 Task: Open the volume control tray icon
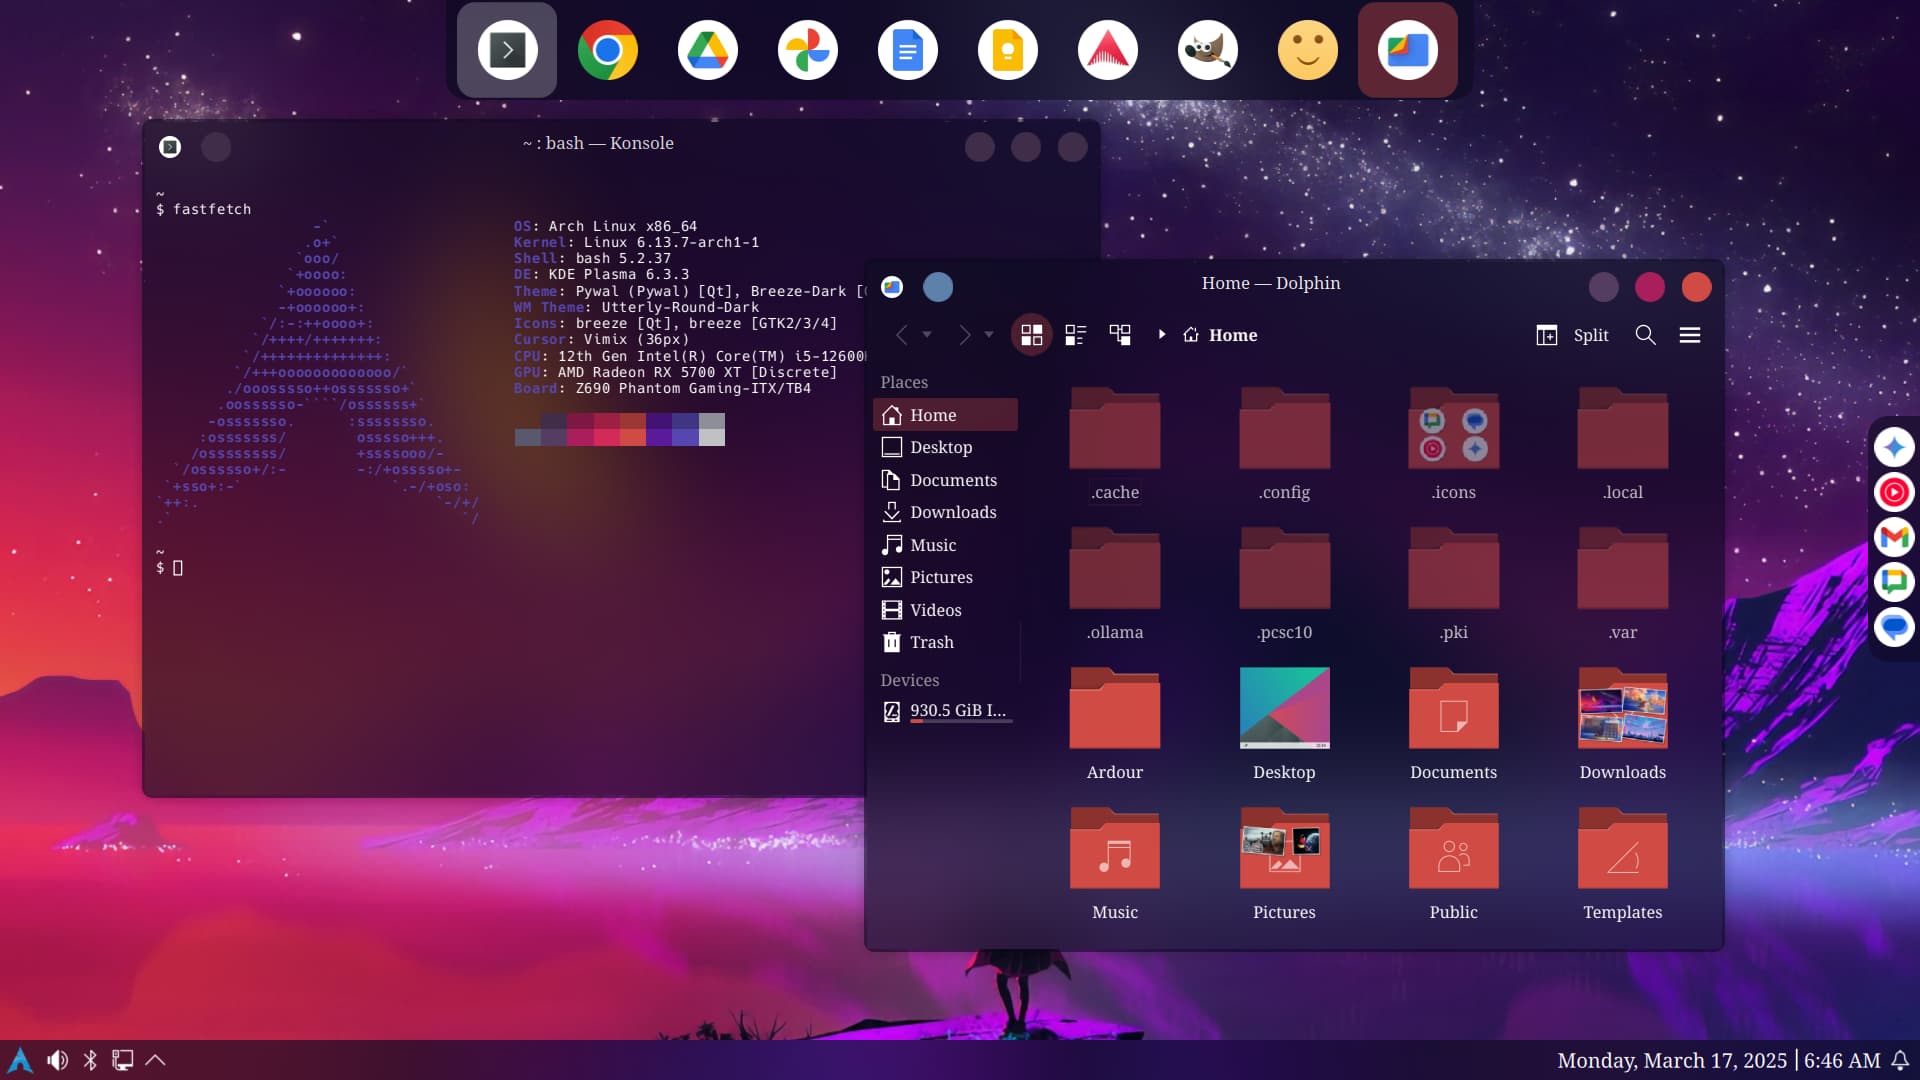[57, 1060]
